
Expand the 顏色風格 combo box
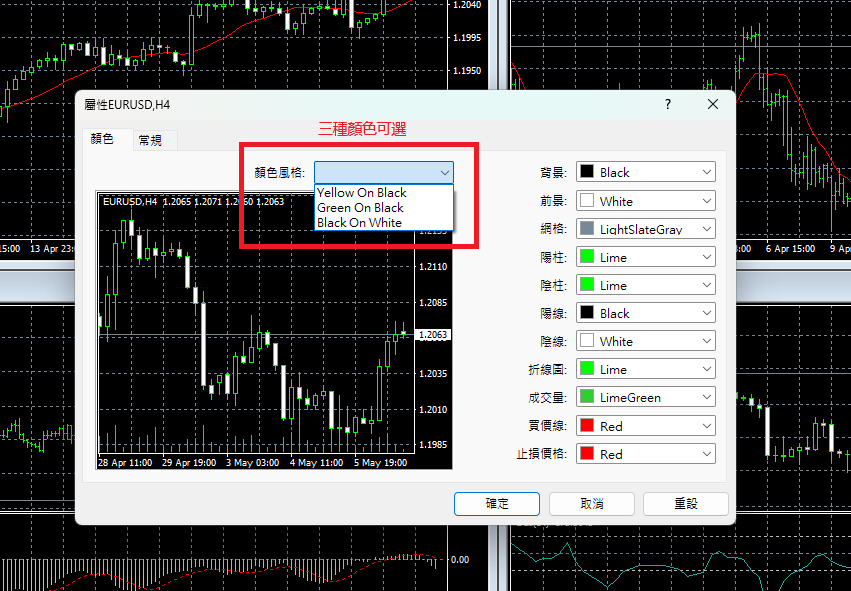[384, 173]
